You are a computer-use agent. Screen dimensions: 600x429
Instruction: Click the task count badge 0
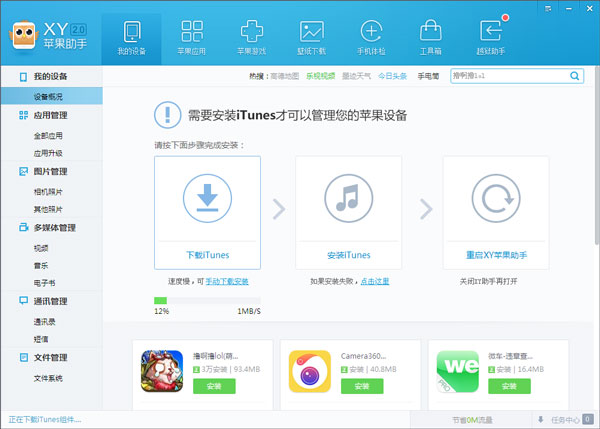(x=588, y=419)
